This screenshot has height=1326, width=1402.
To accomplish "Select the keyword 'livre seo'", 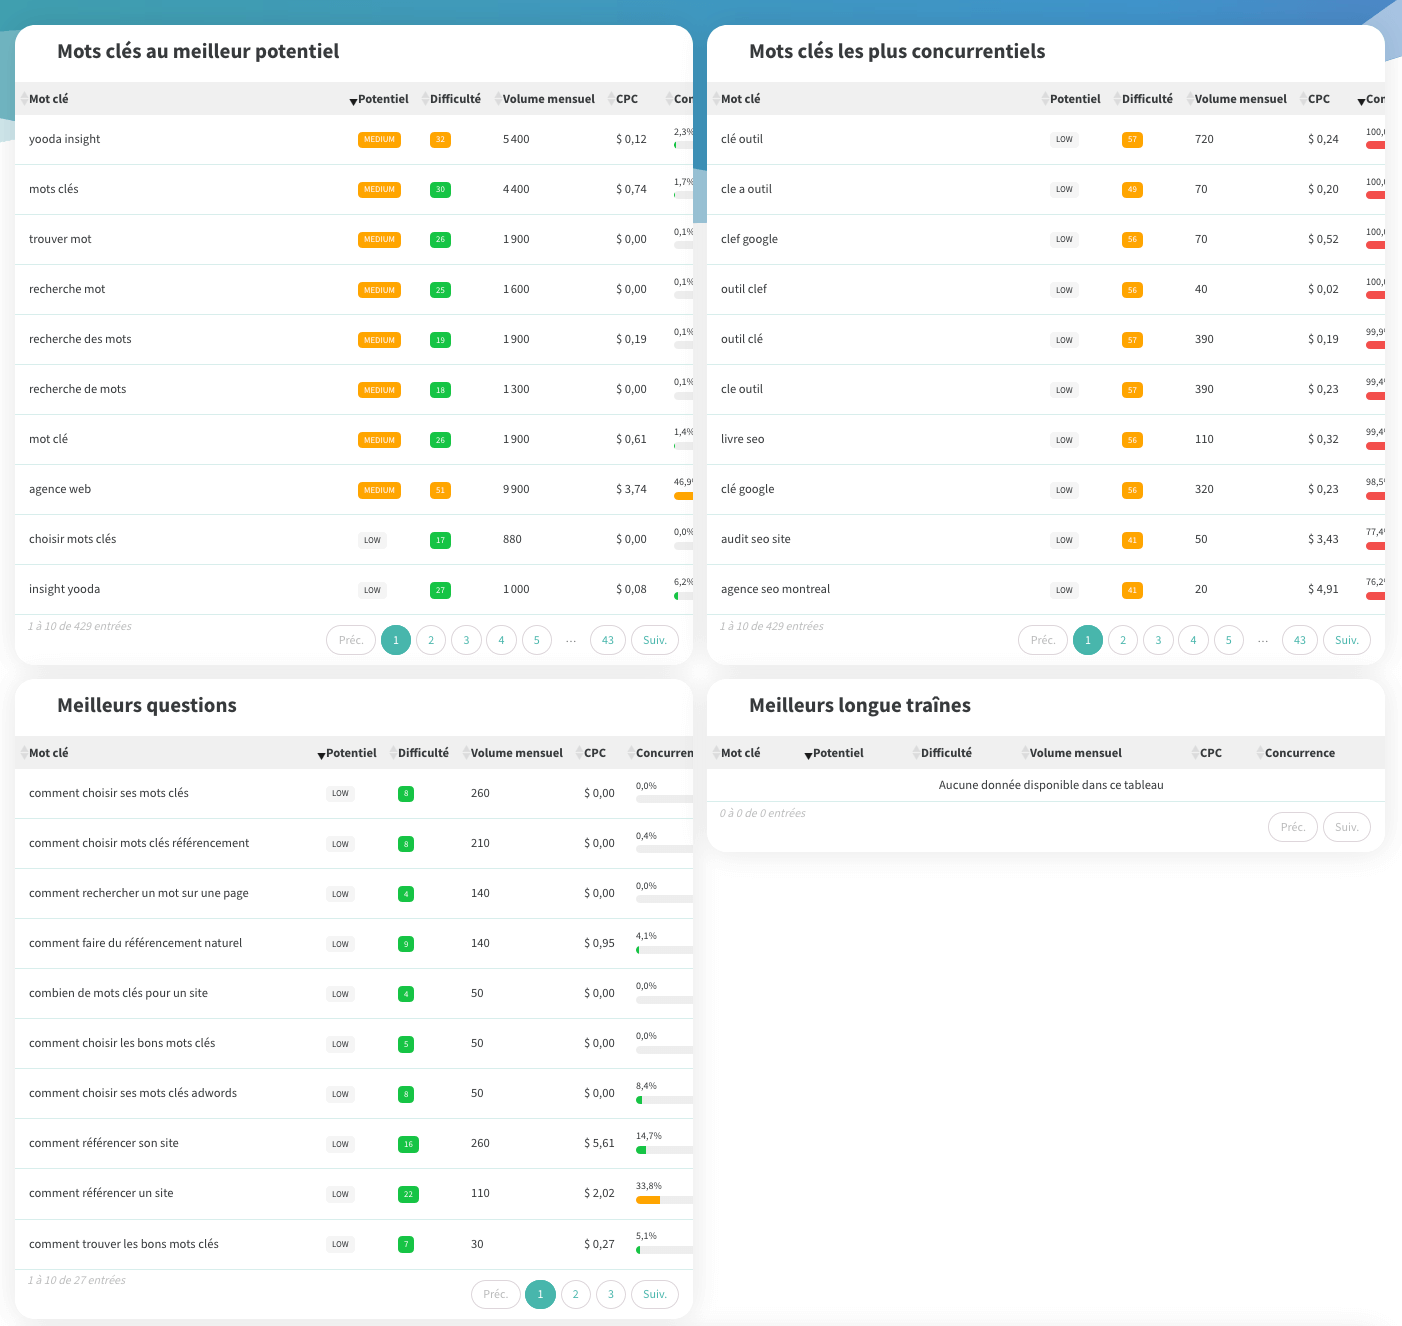I will [x=742, y=439].
